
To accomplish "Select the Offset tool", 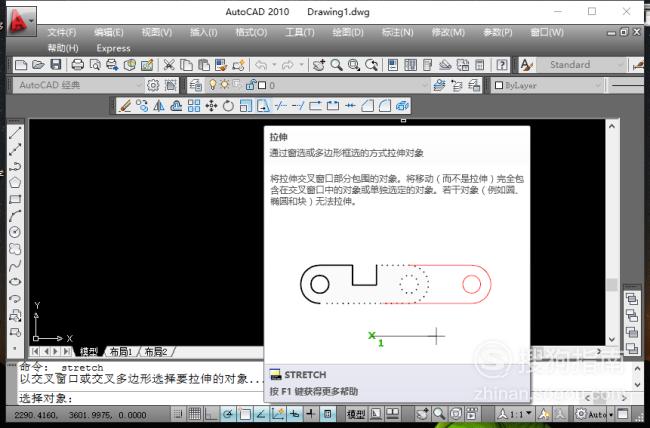I will click(176, 106).
